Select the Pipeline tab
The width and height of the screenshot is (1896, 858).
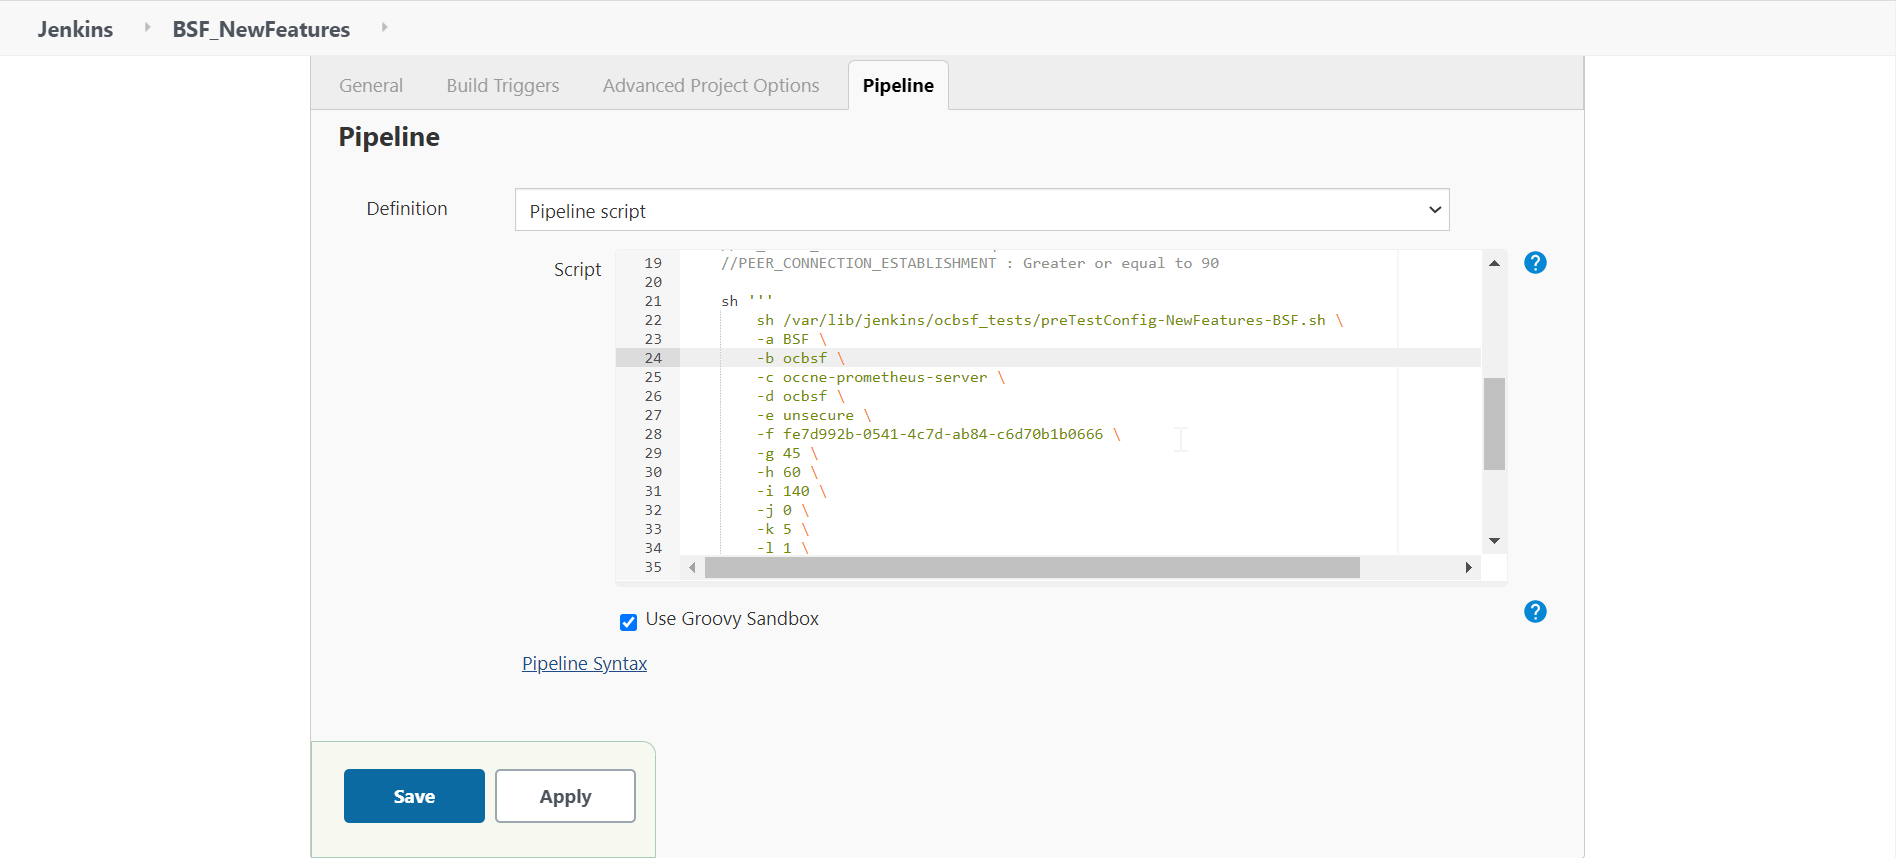click(x=898, y=86)
